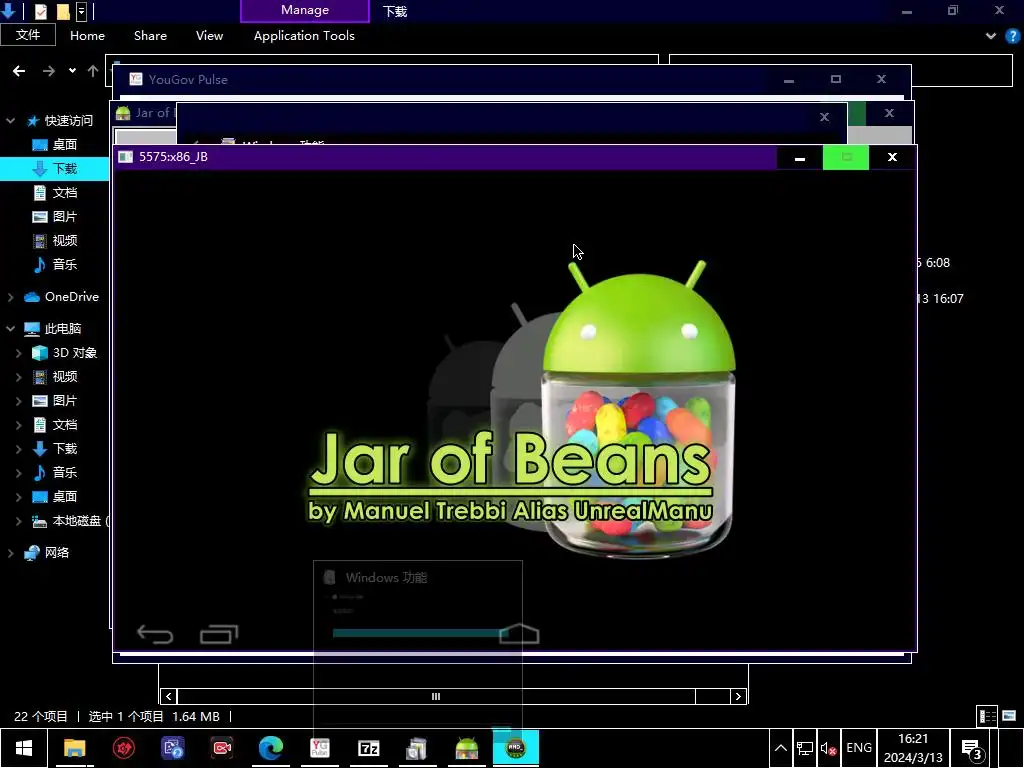Expand 本地磁盘 tree node
1024x768 pixels.
point(18,521)
